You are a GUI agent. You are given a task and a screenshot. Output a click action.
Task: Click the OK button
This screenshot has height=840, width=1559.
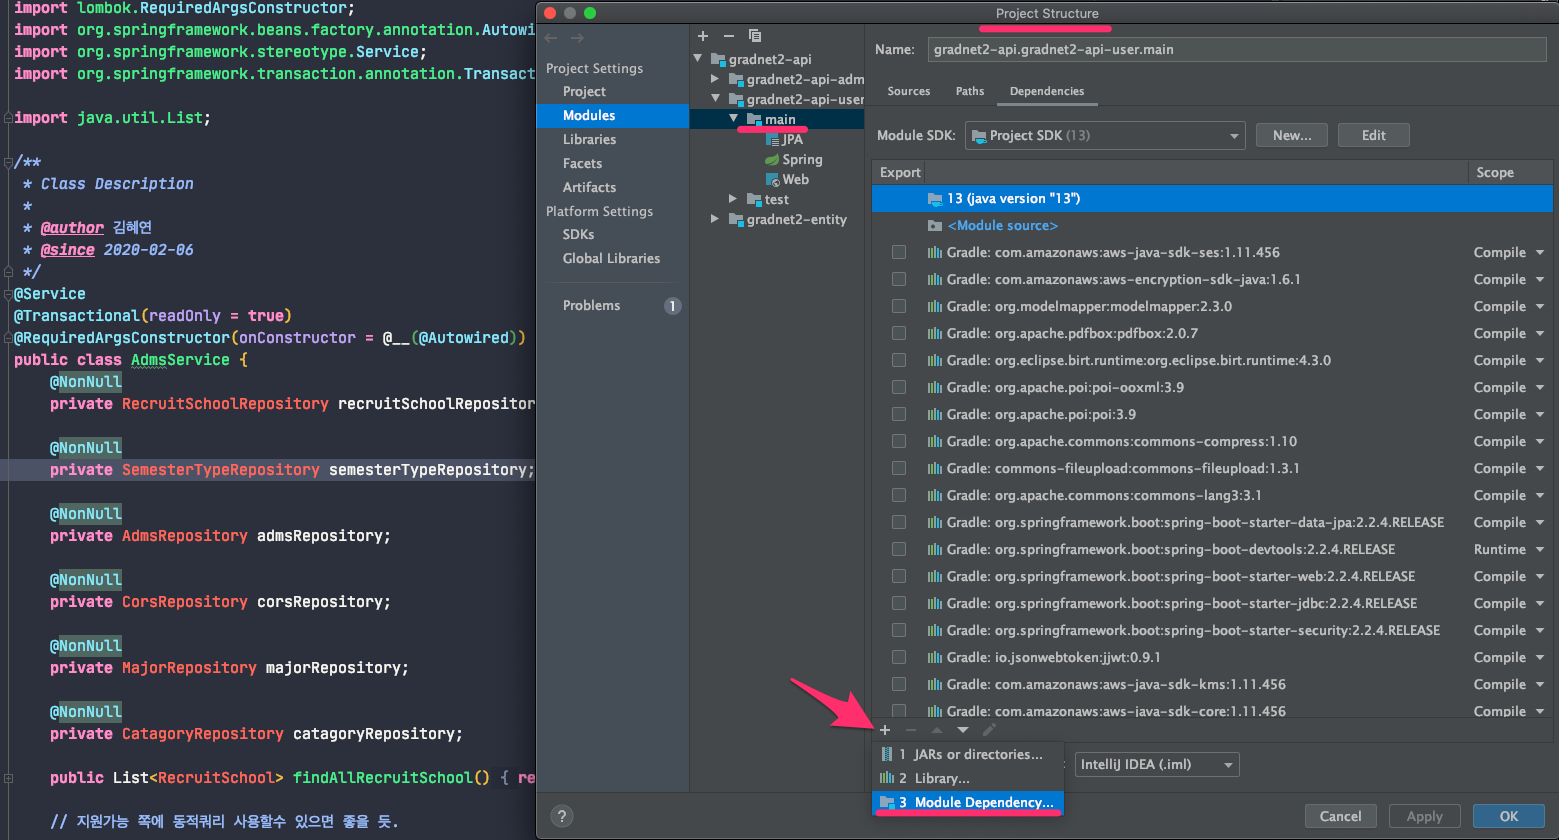[1509, 816]
